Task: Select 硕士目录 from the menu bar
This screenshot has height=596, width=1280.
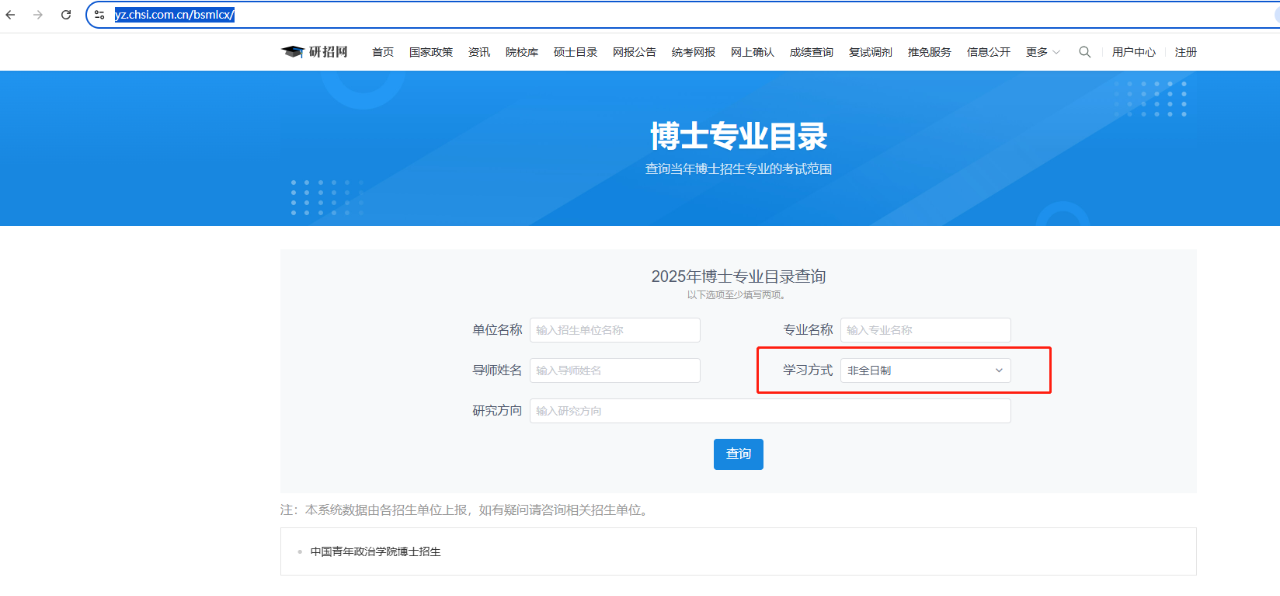Action: point(575,51)
